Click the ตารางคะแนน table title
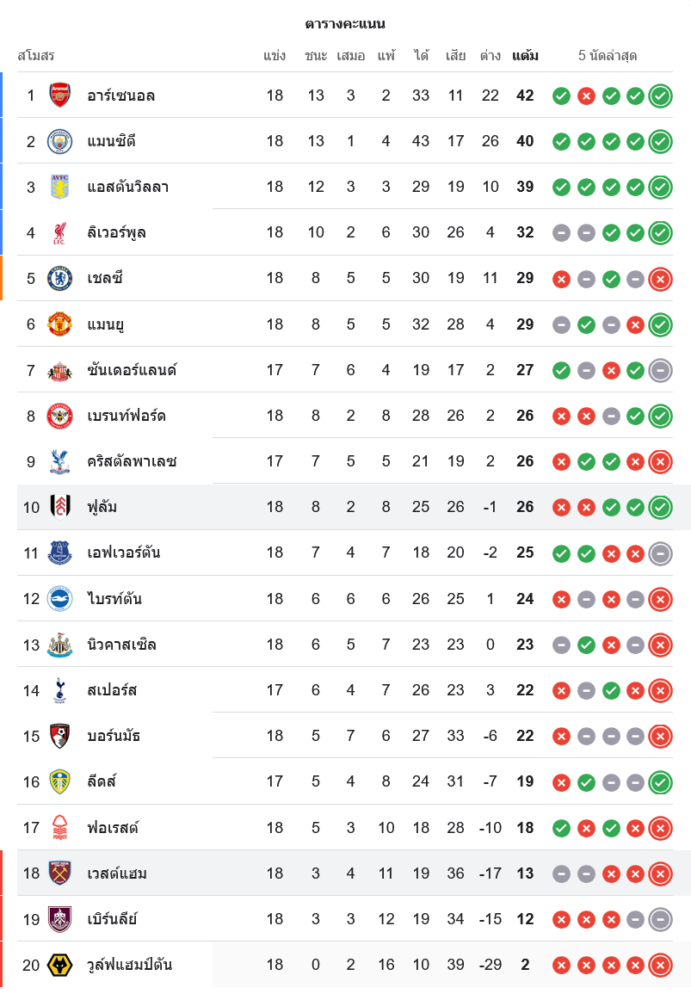The image size is (691, 1000). pos(345,23)
